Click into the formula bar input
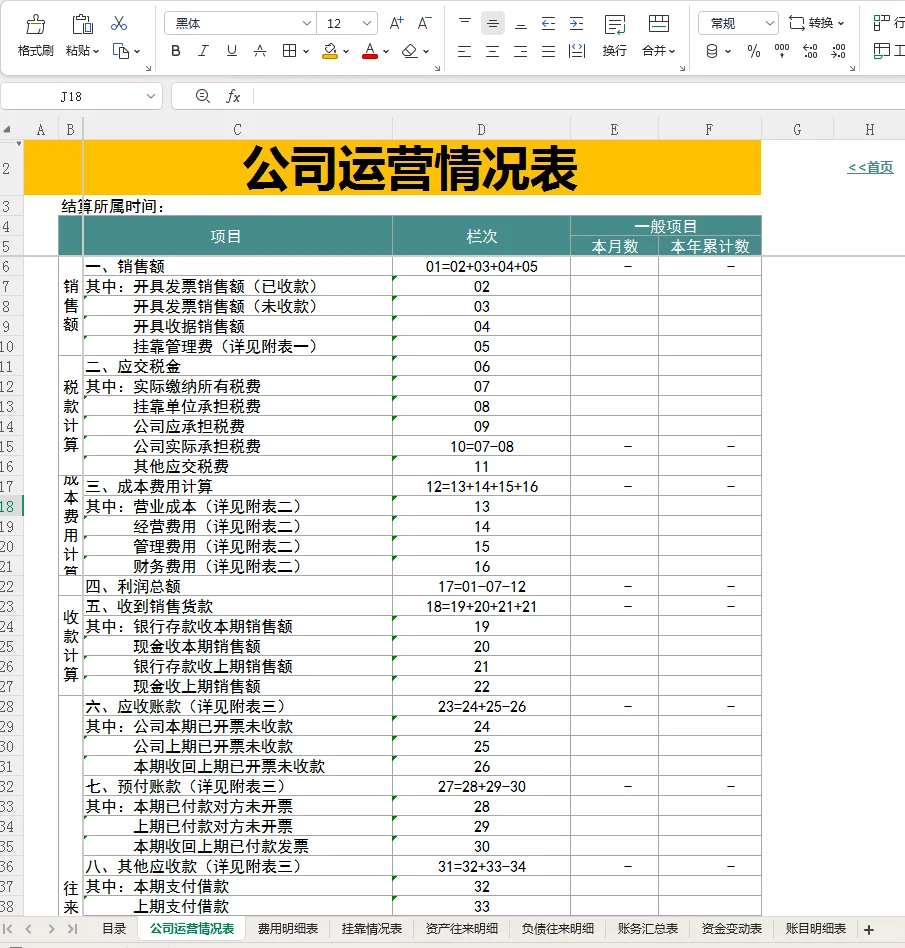 579,97
